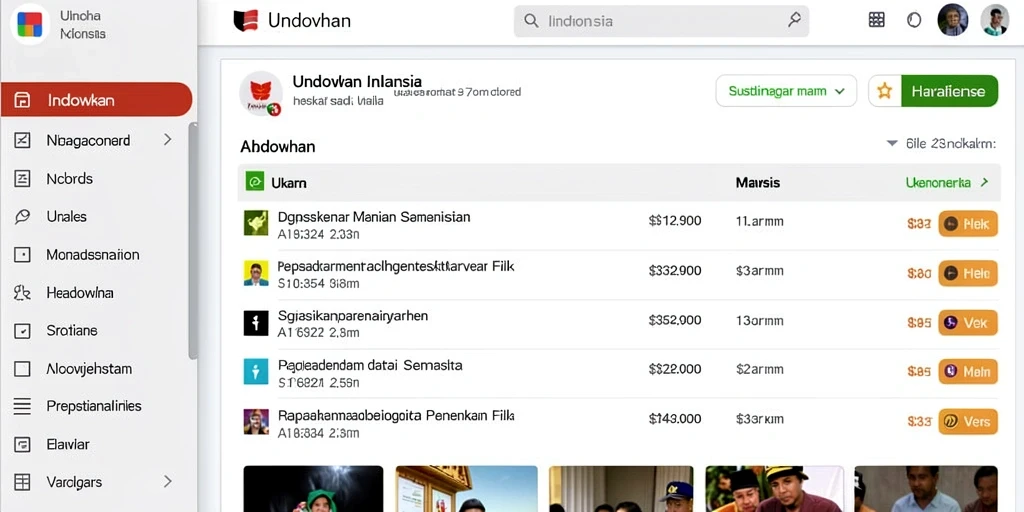1024x512 pixels.
Task: Select the Indowkan sidebar tab
Action: (97, 100)
